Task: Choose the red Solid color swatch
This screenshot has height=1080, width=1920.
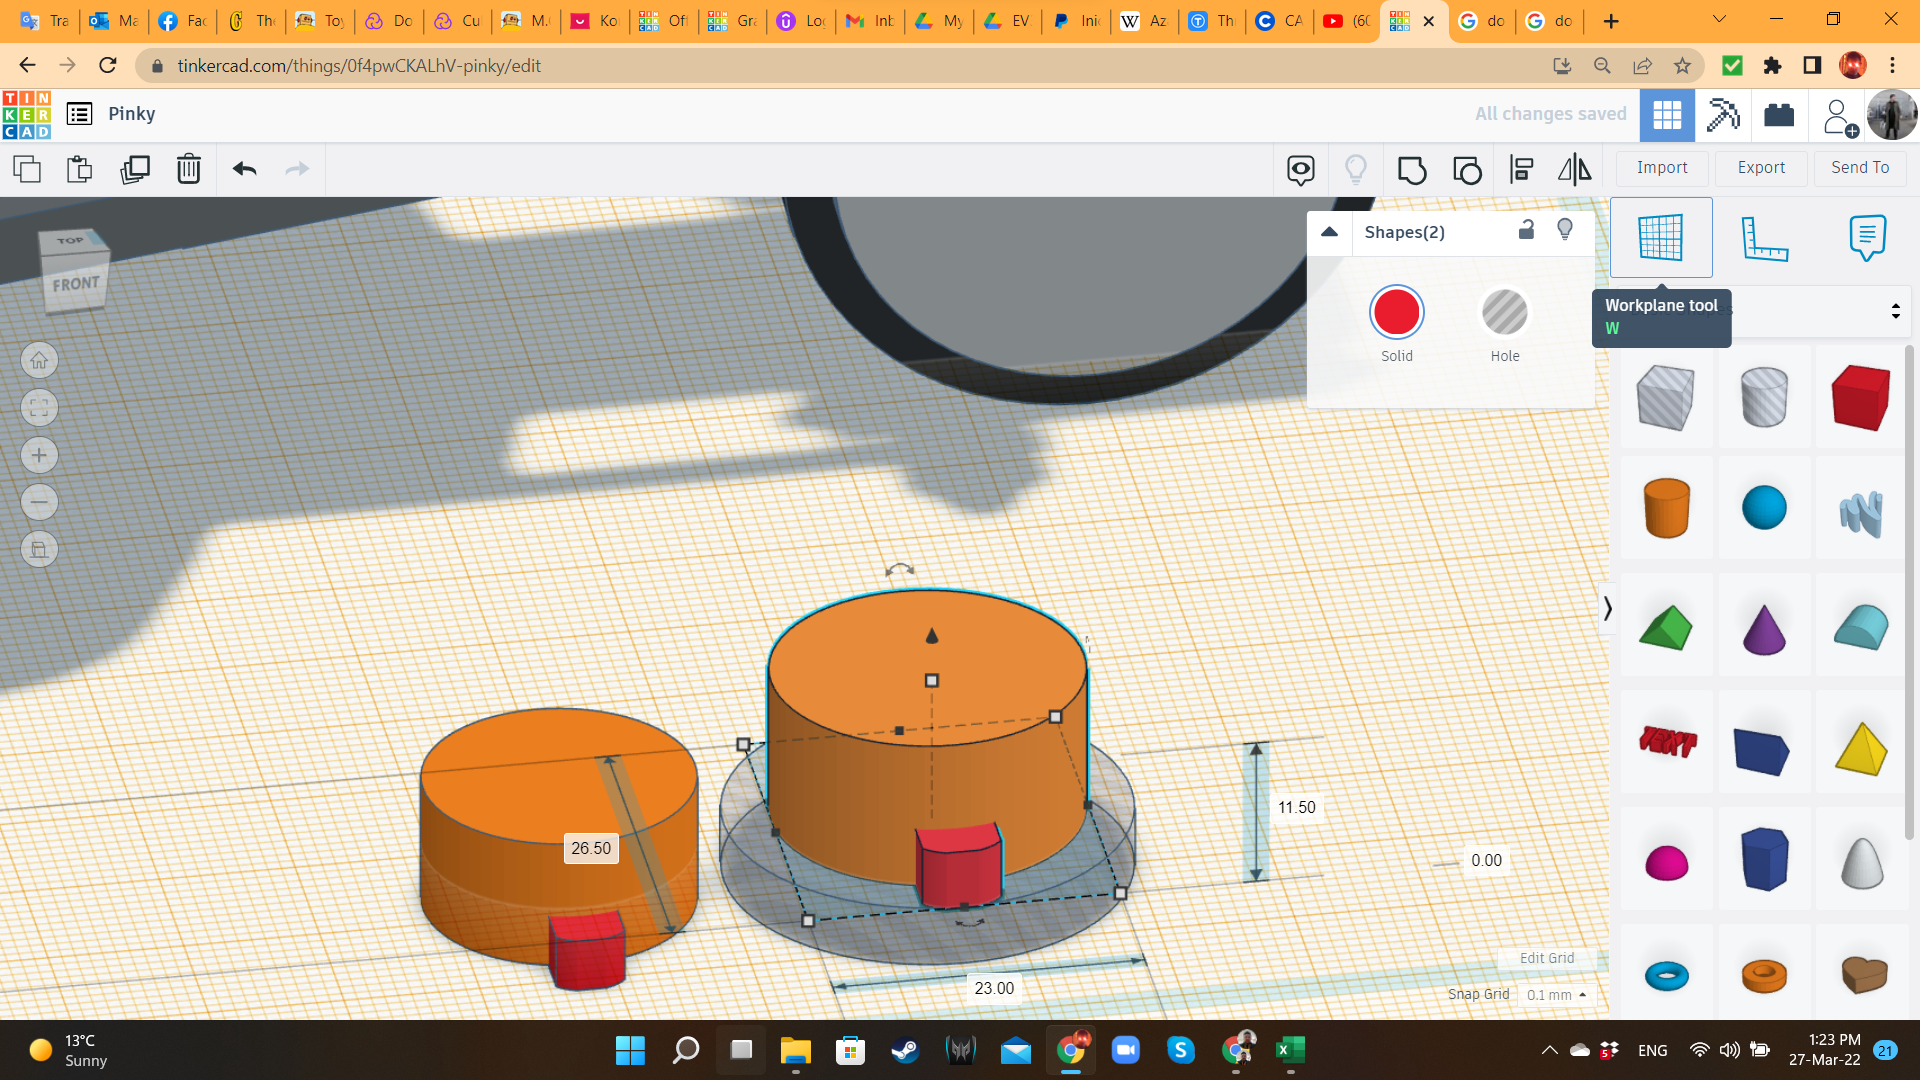Action: 1396,313
